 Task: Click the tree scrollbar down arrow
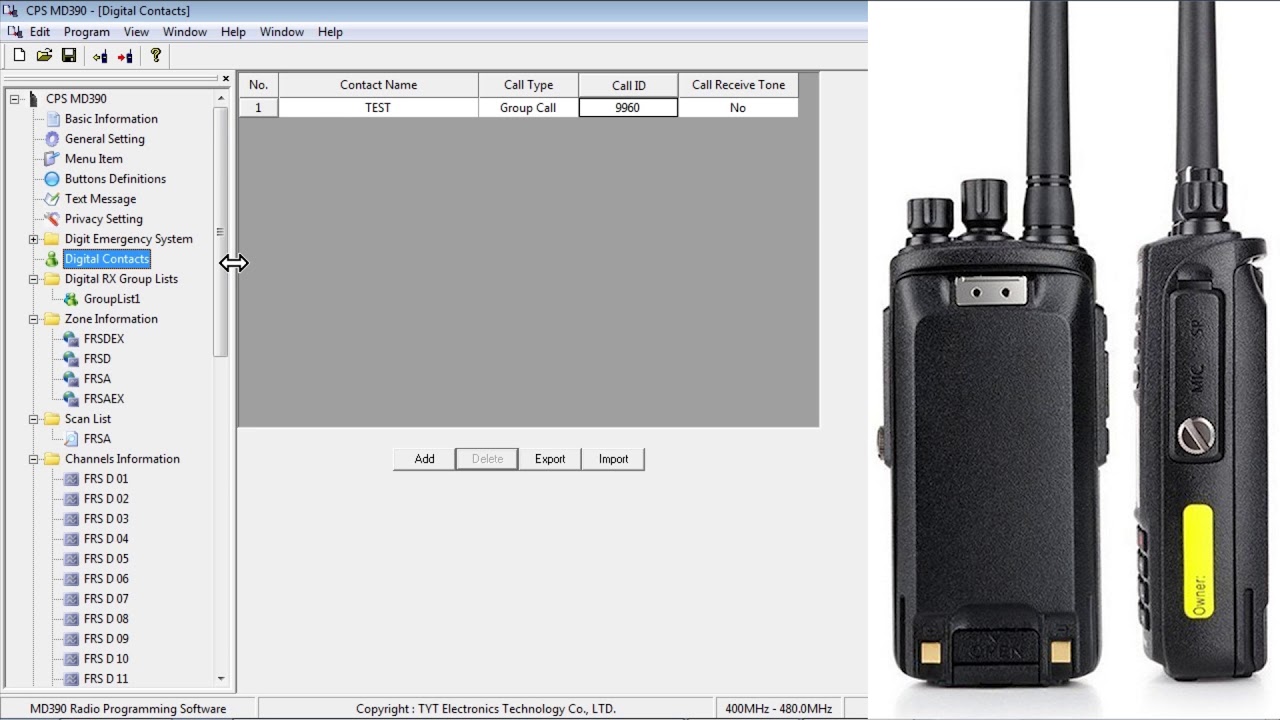click(x=221, y=679)
